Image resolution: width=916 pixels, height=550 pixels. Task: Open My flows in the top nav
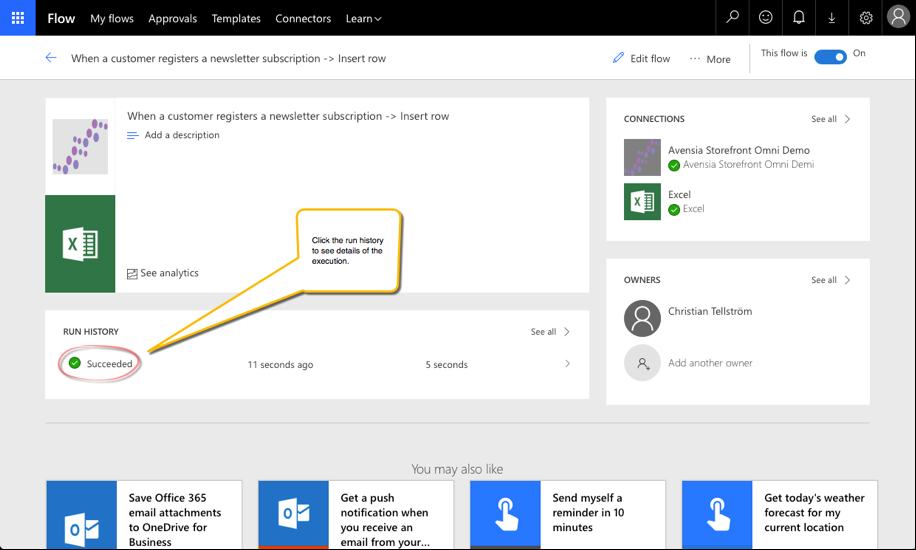tap(112, 19)
